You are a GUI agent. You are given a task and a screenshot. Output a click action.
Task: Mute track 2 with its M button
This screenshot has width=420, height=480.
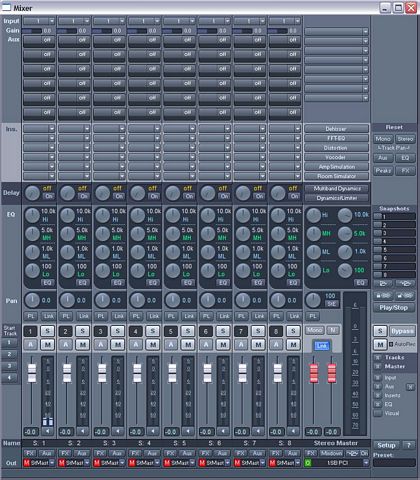click(x=83, y=345)
